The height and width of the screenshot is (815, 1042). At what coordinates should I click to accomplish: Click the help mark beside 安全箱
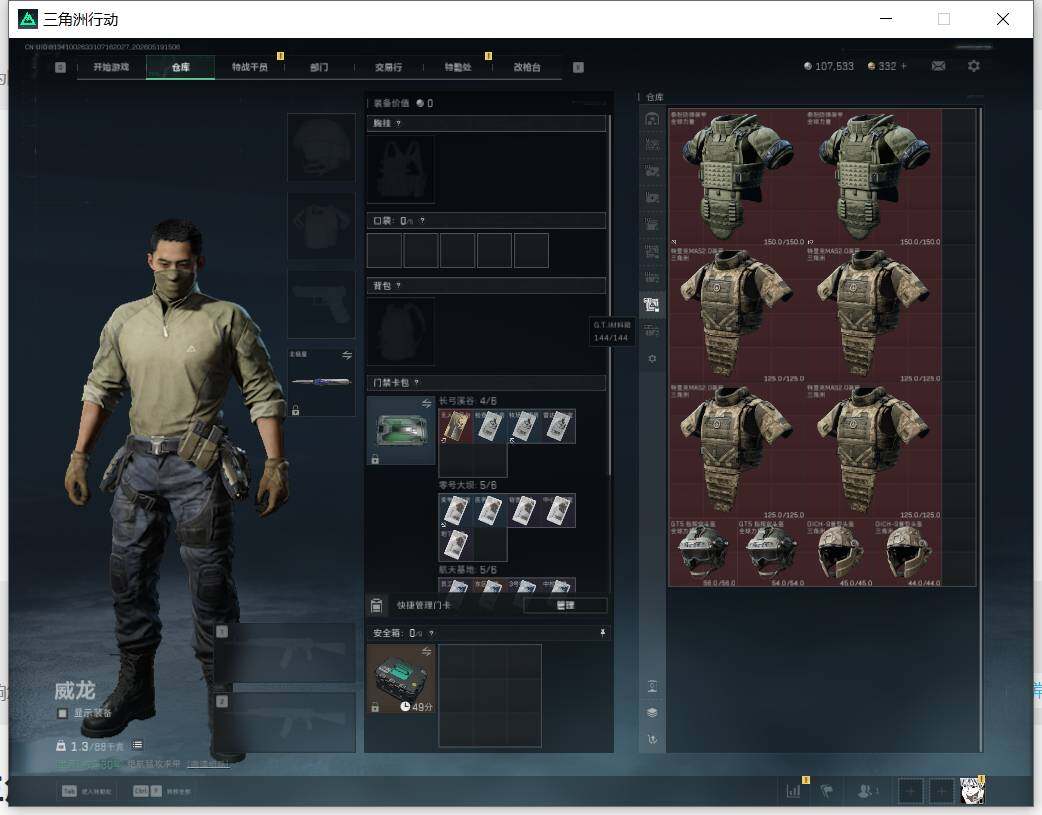pyautogui.click(x=431, y=633)
